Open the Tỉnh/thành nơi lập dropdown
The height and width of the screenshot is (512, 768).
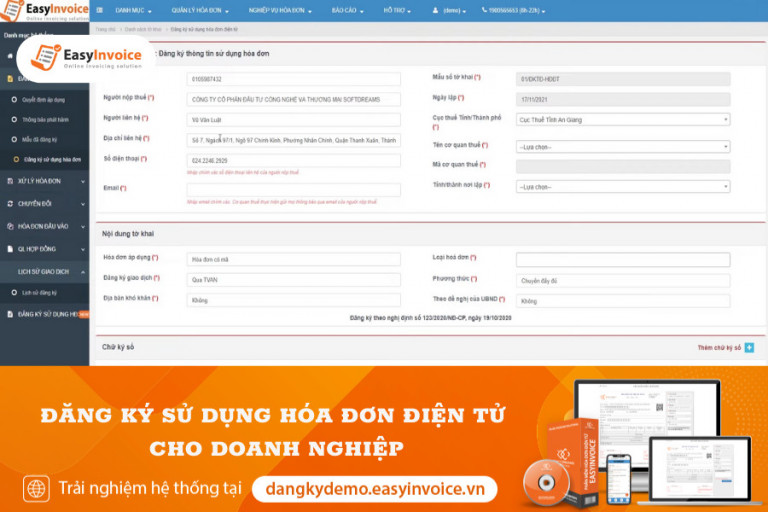coord(623,187)
